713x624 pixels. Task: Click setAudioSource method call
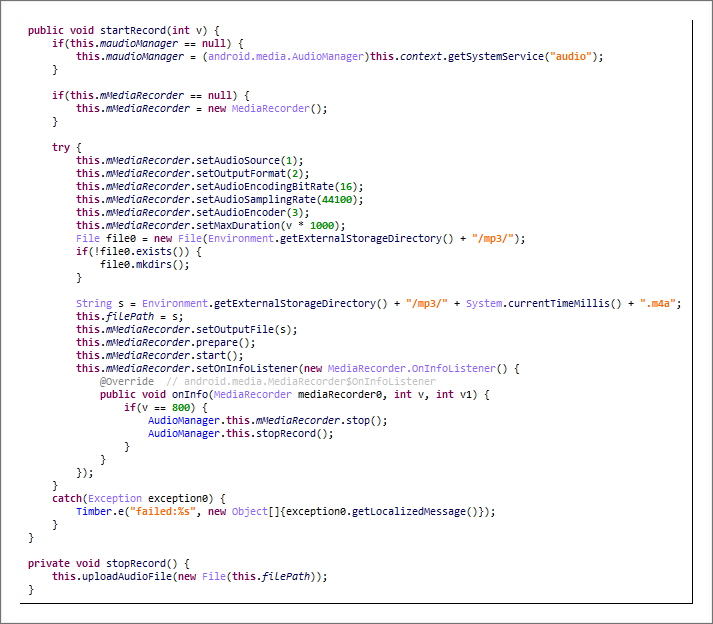(238, 161)
